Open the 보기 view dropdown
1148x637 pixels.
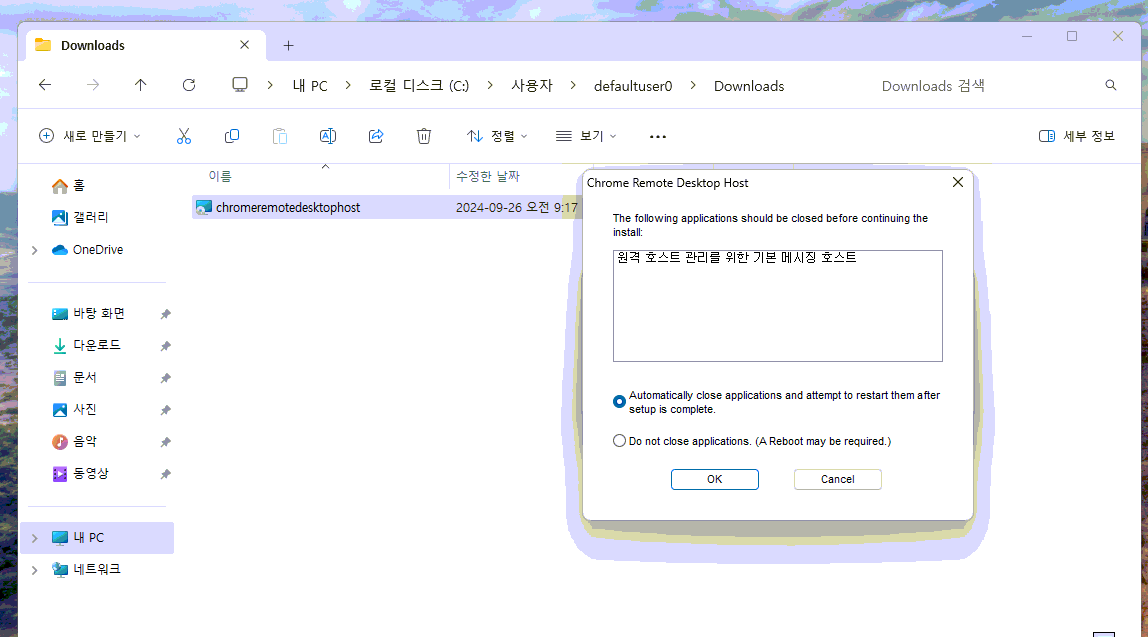pyautogui.click(x=586, y=136)
